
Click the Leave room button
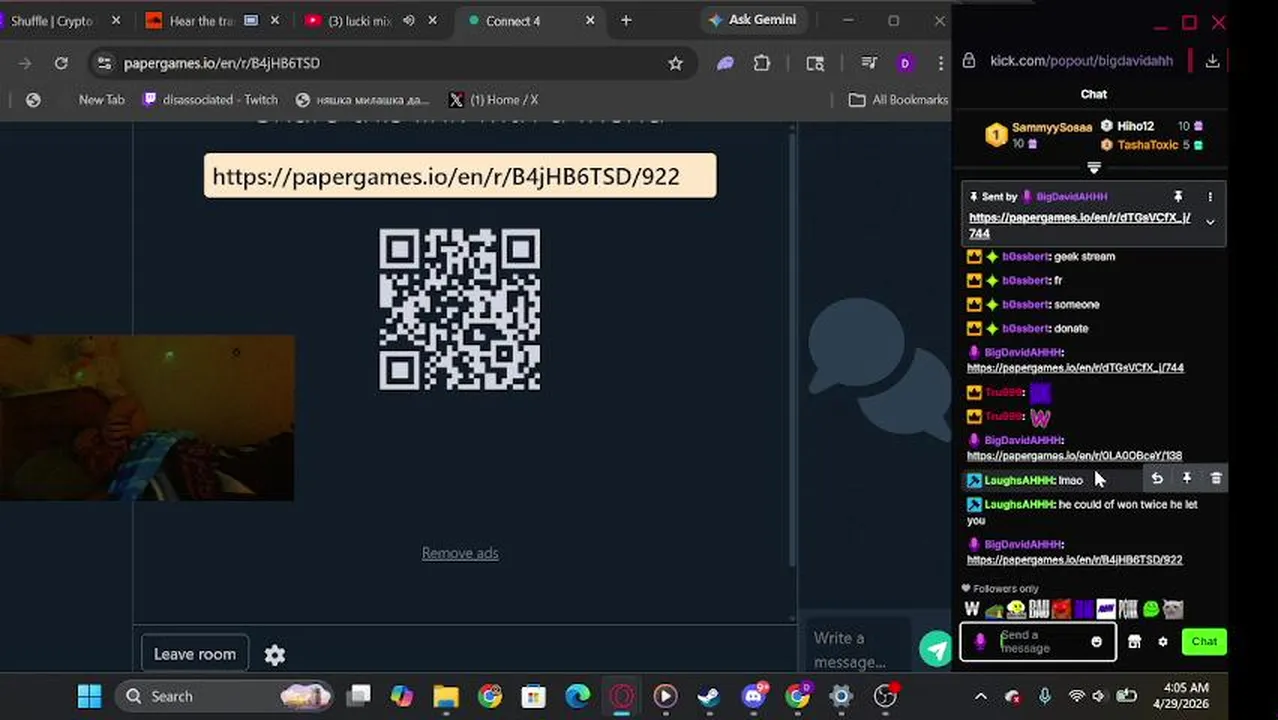pyautogui.click(x=195, y=654)
